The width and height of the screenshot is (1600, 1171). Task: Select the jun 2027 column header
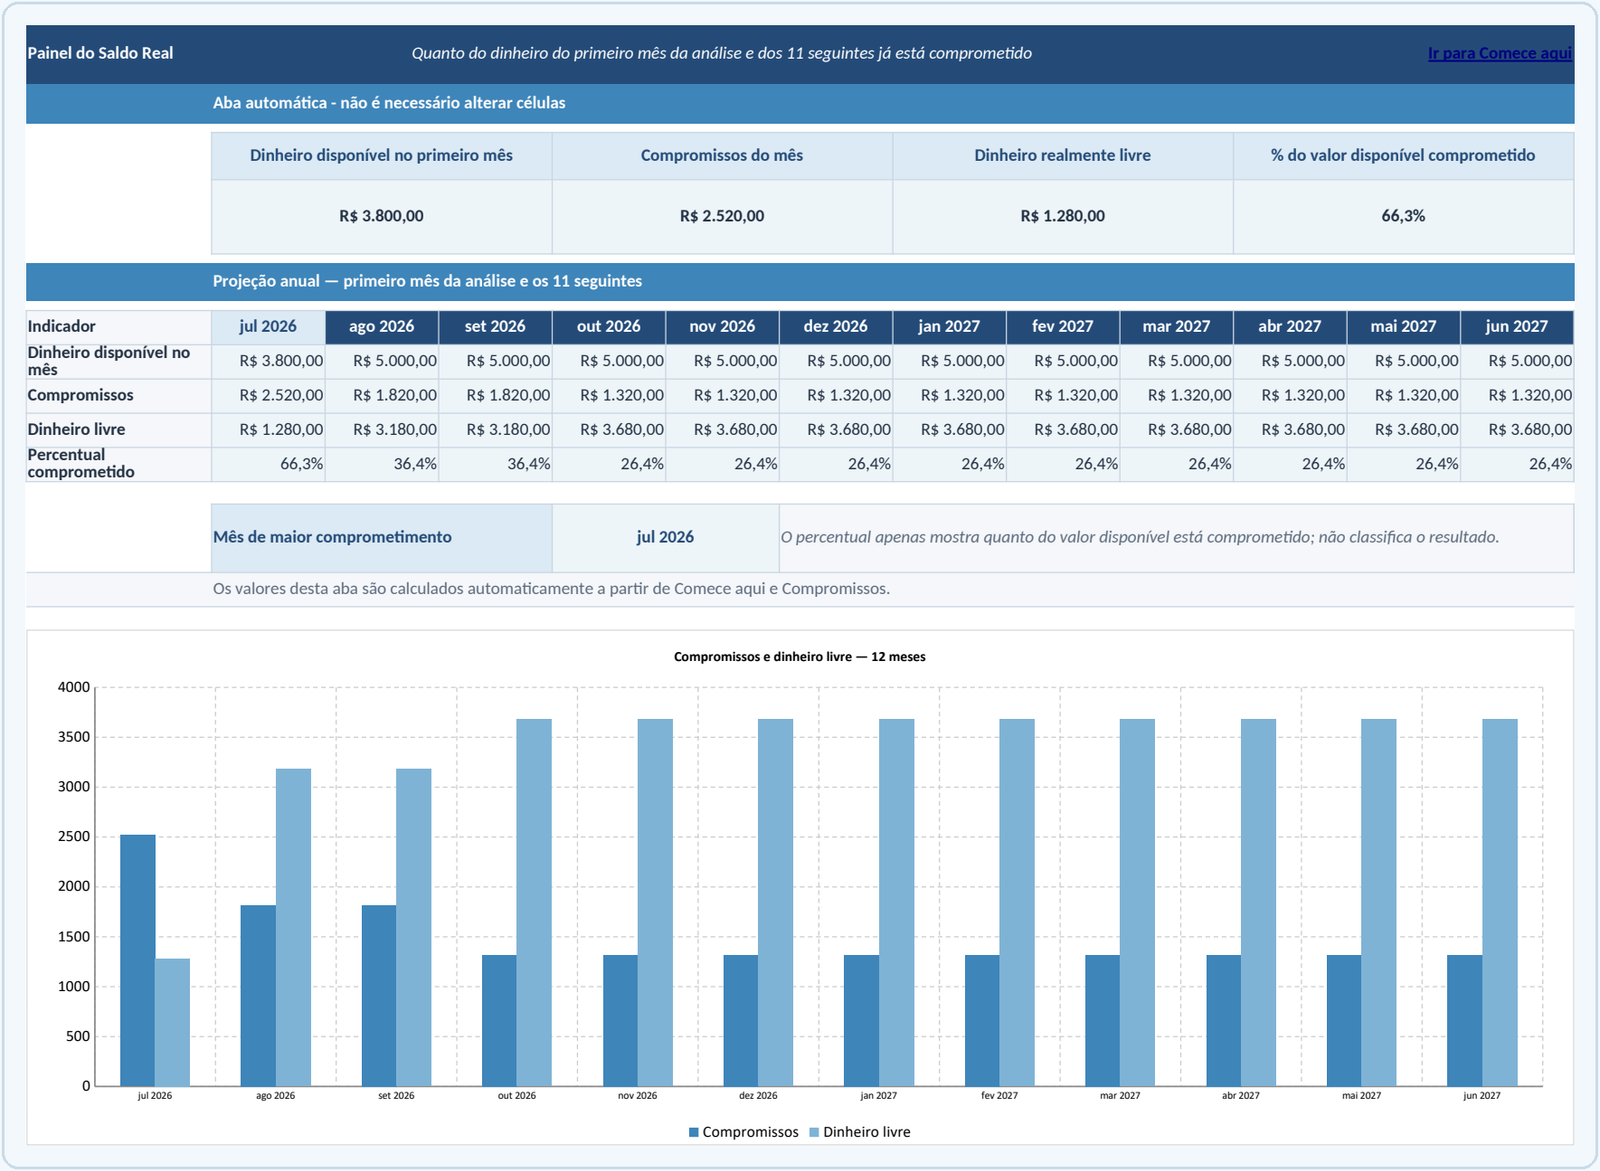[x=1516, y=326]
